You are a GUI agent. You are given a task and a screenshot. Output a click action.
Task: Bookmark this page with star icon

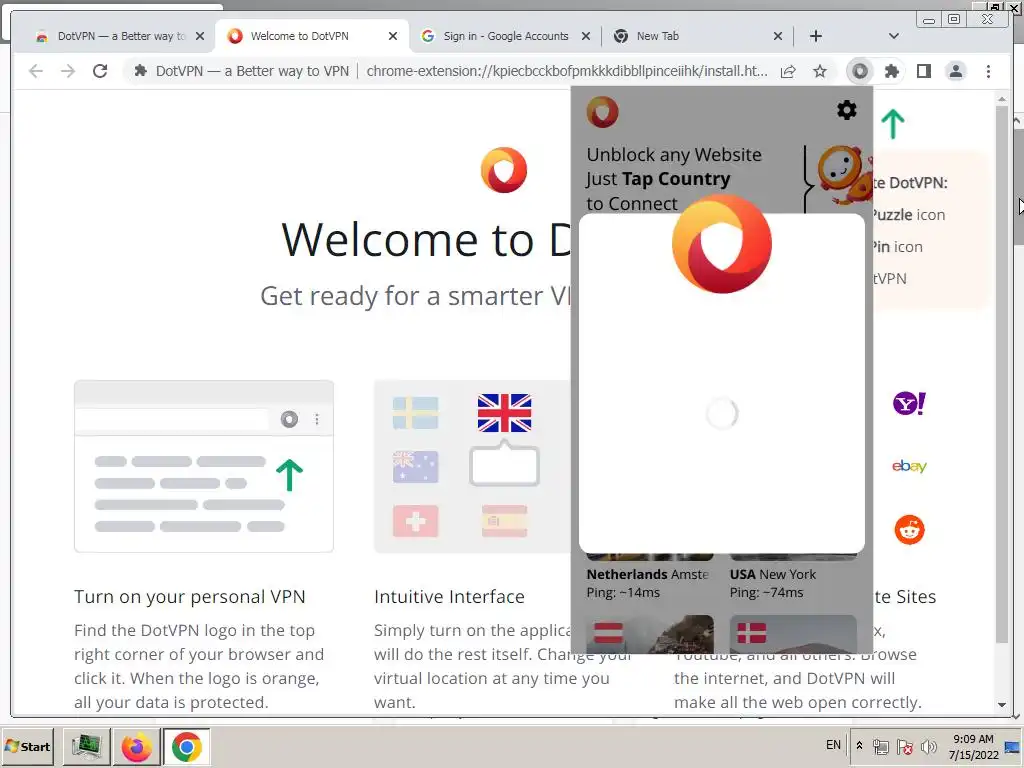820,71
